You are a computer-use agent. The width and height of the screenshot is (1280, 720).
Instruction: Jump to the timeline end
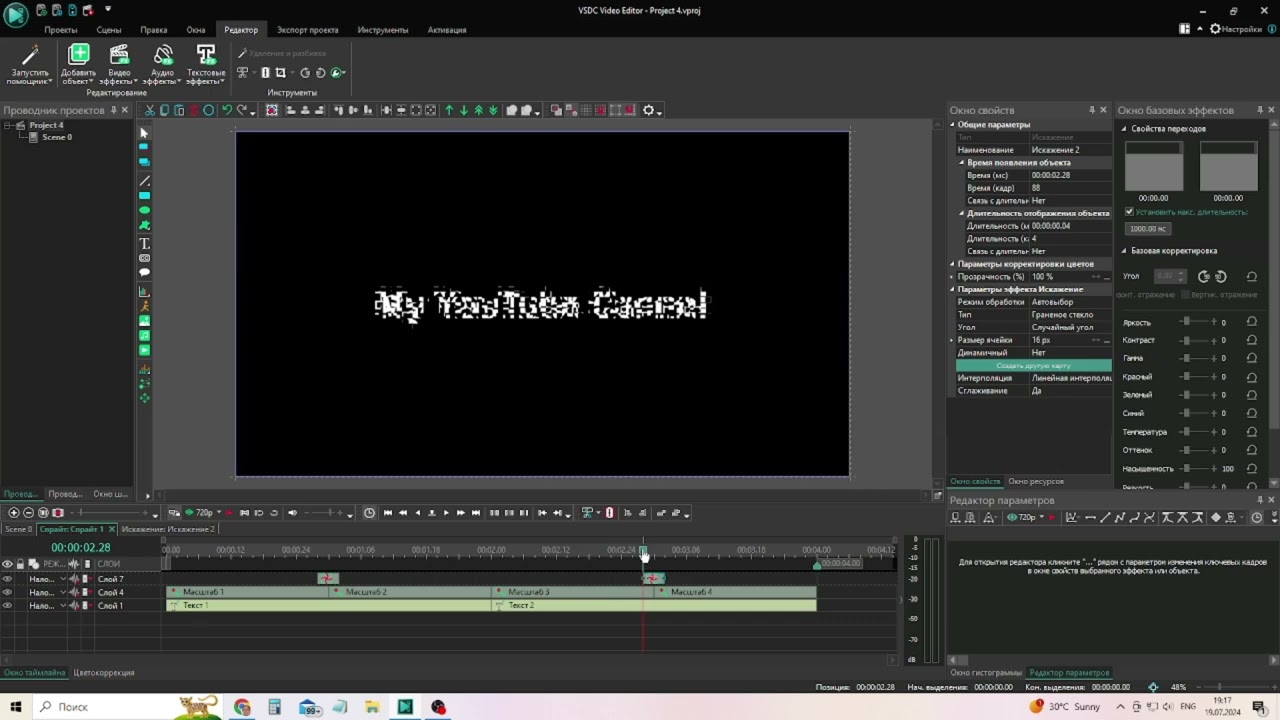pyautogui.click(x=475, y=513)
